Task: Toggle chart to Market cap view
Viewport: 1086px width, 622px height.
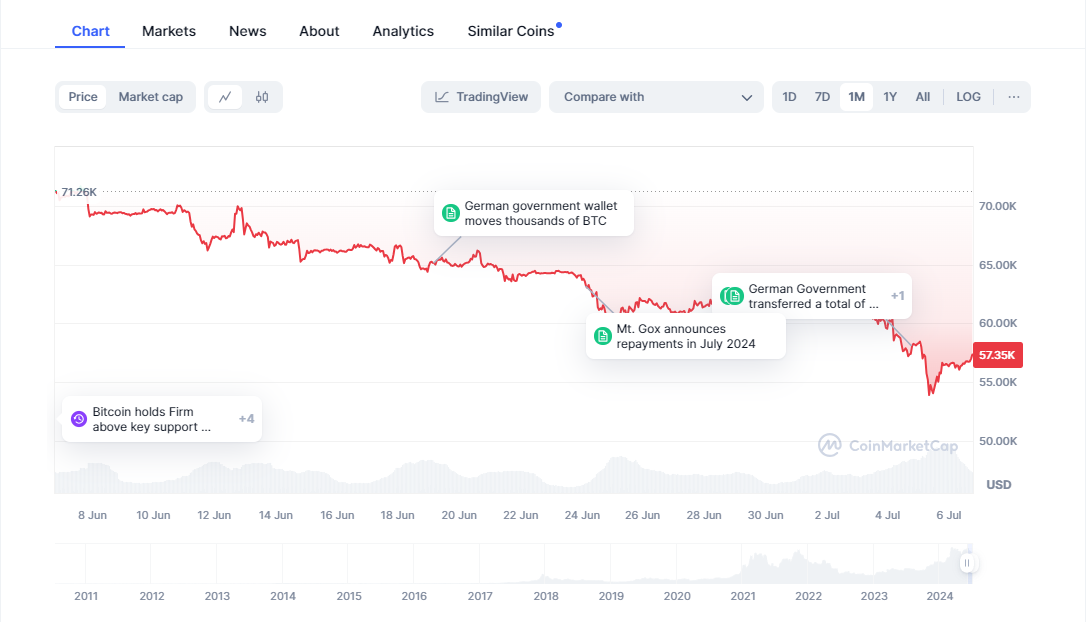Action: click(151, 97)
